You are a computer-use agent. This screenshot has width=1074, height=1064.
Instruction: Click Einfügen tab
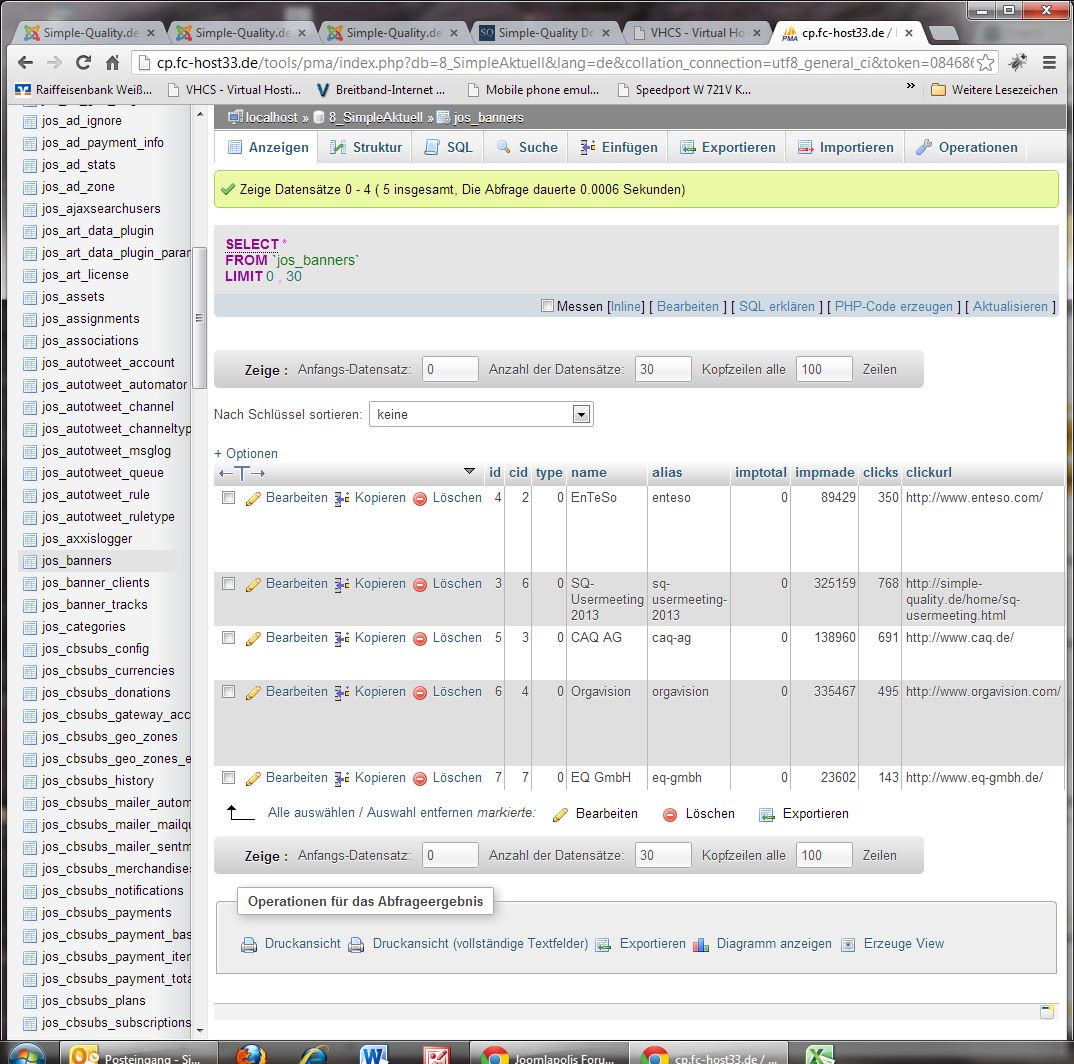(x=619, y=147)
